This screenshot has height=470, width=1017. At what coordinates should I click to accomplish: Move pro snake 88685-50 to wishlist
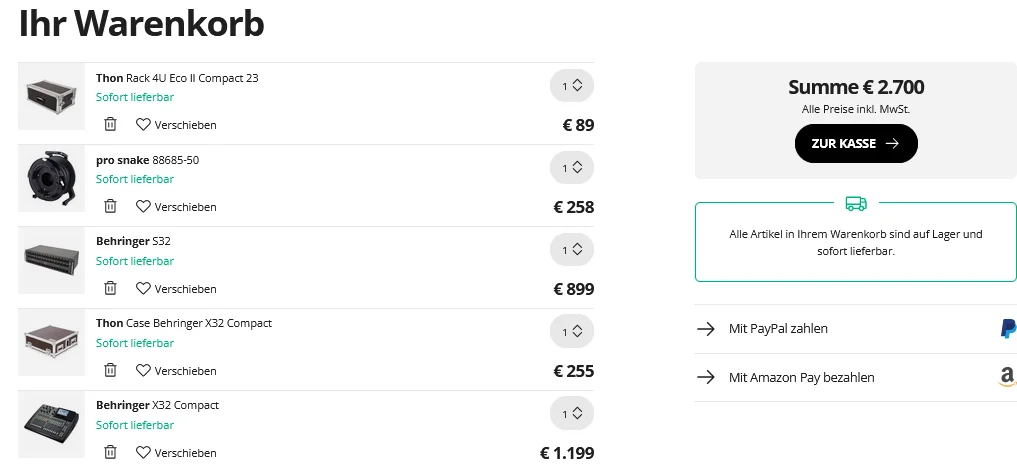click(176, 207)
